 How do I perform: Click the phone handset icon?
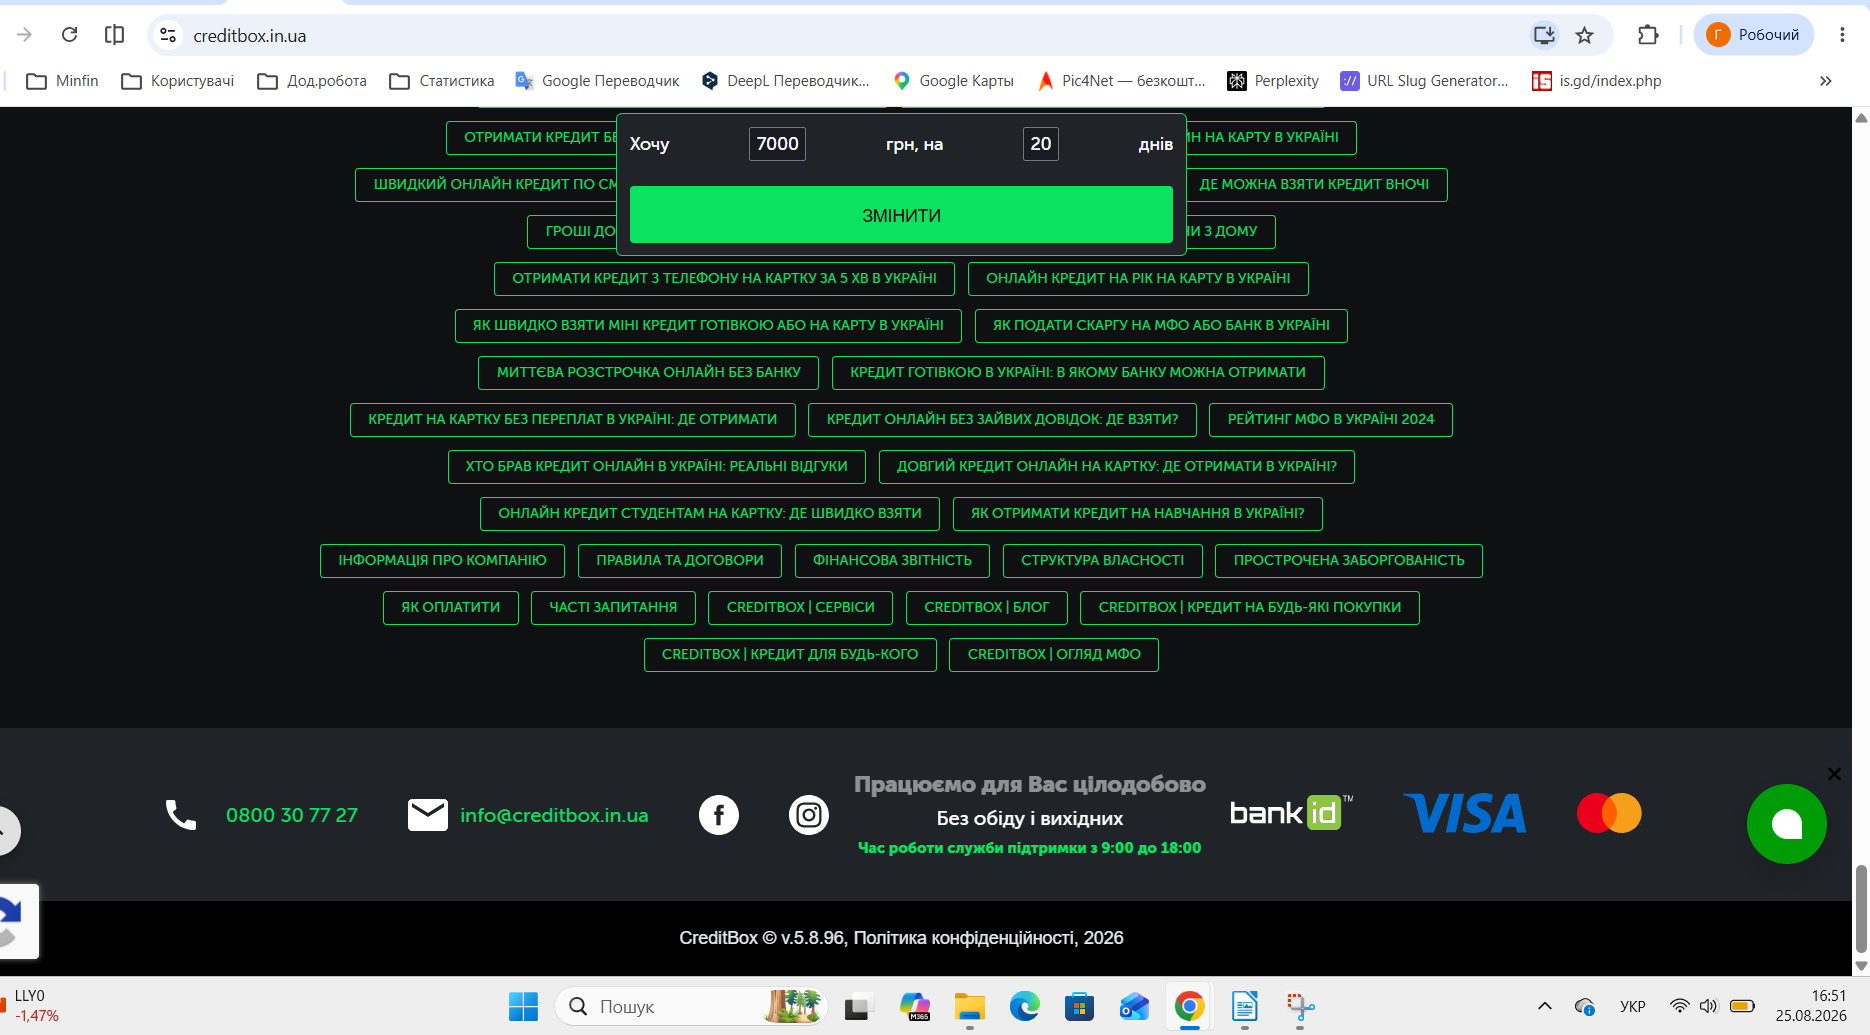[x=180, y=815]
